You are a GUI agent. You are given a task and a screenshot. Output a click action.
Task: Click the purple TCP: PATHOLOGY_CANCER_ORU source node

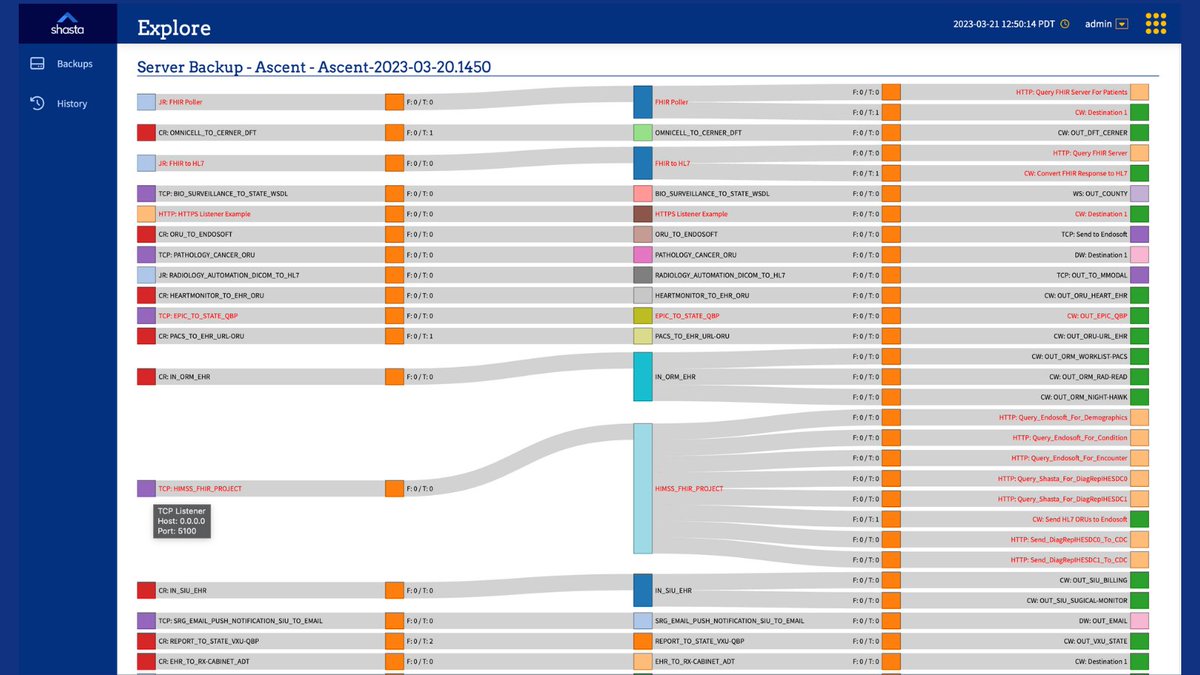pos(146,255)
